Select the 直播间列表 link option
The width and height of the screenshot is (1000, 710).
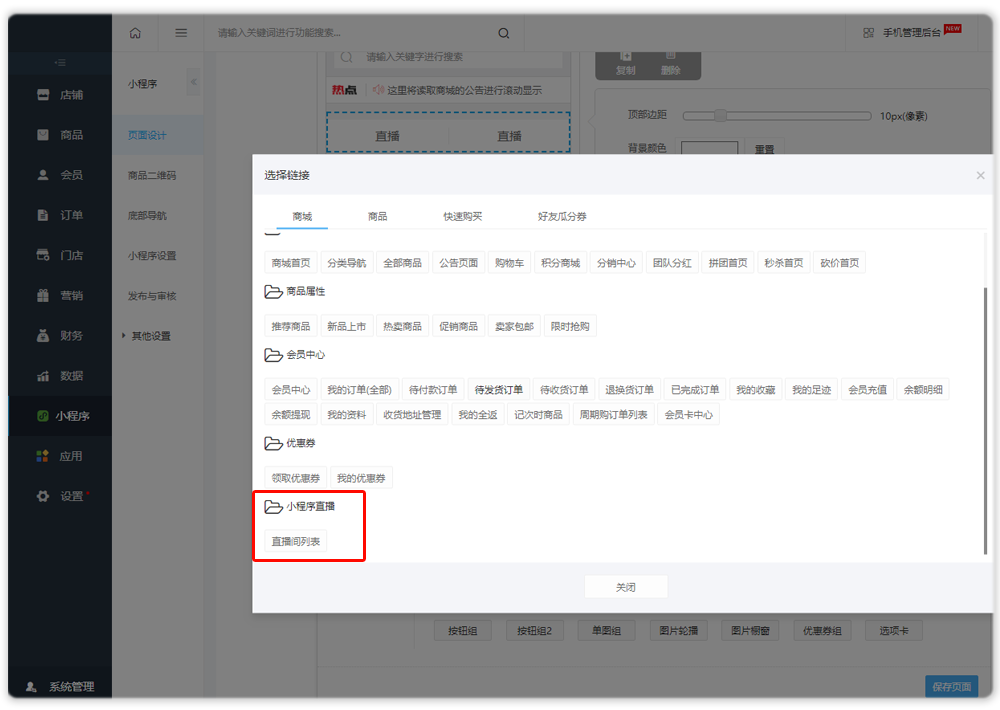(296, 542)
